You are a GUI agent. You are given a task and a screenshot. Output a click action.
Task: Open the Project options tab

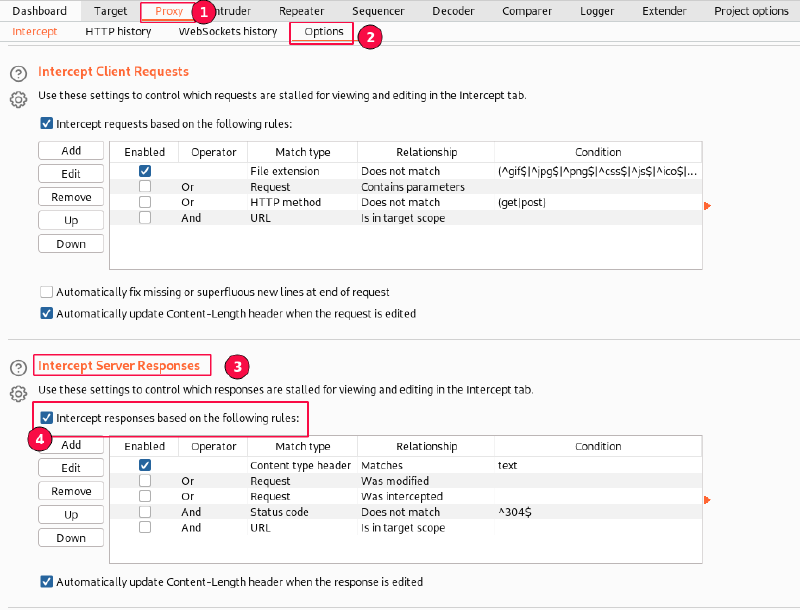pyautogui.click(x=751, y=11)
